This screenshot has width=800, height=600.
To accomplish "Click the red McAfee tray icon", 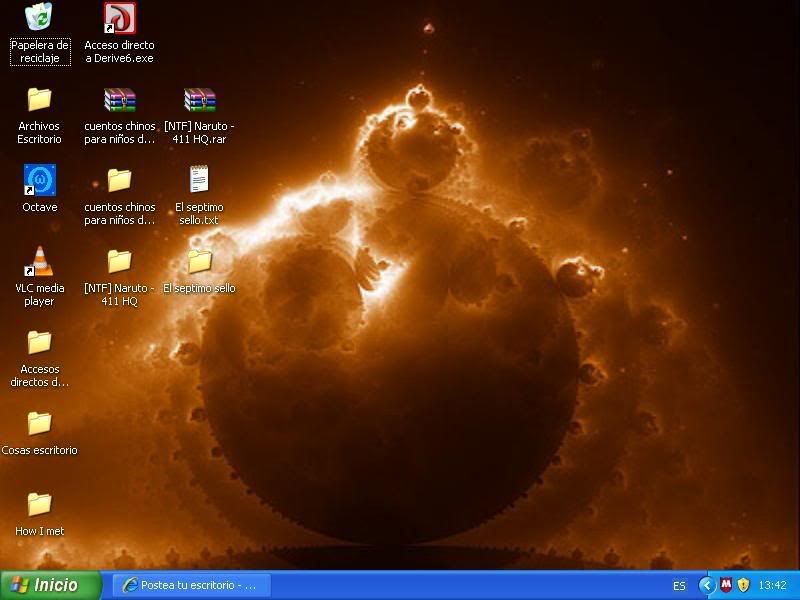I will [x=726, y=585].
